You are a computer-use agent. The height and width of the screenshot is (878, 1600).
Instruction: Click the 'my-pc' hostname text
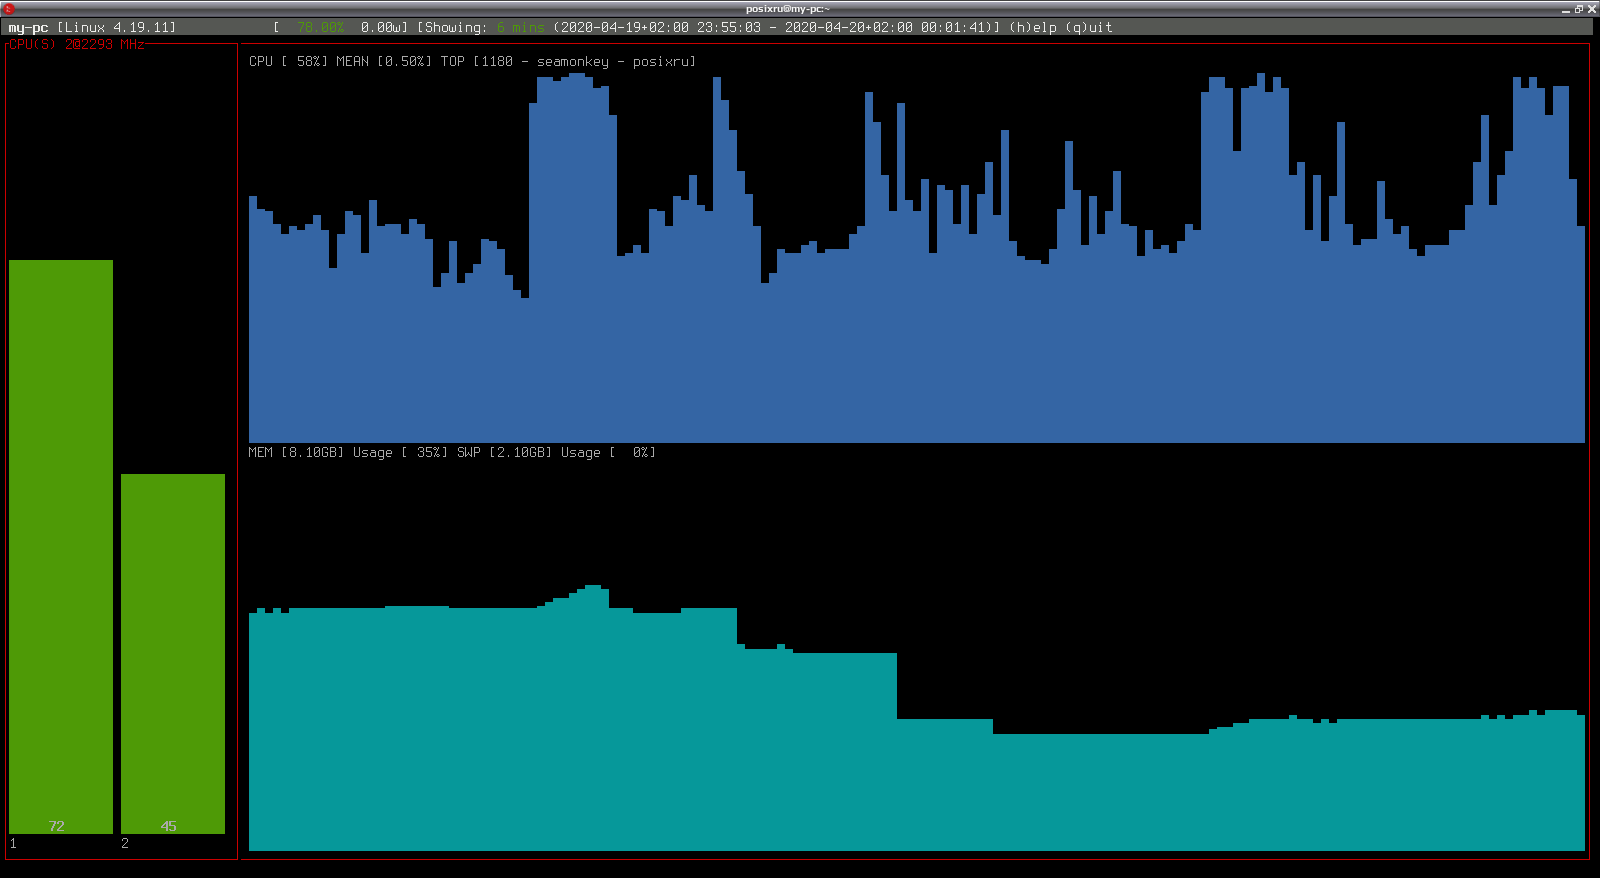[x=28, y=28]
